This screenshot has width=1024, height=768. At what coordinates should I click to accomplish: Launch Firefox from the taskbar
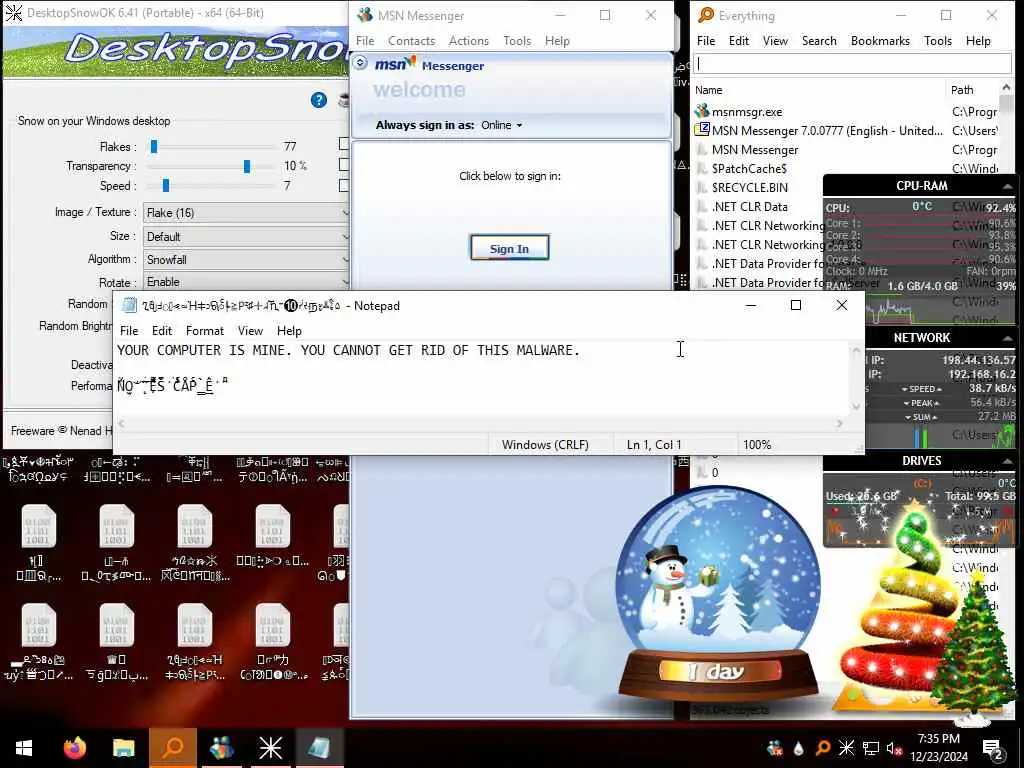[74, 748]
